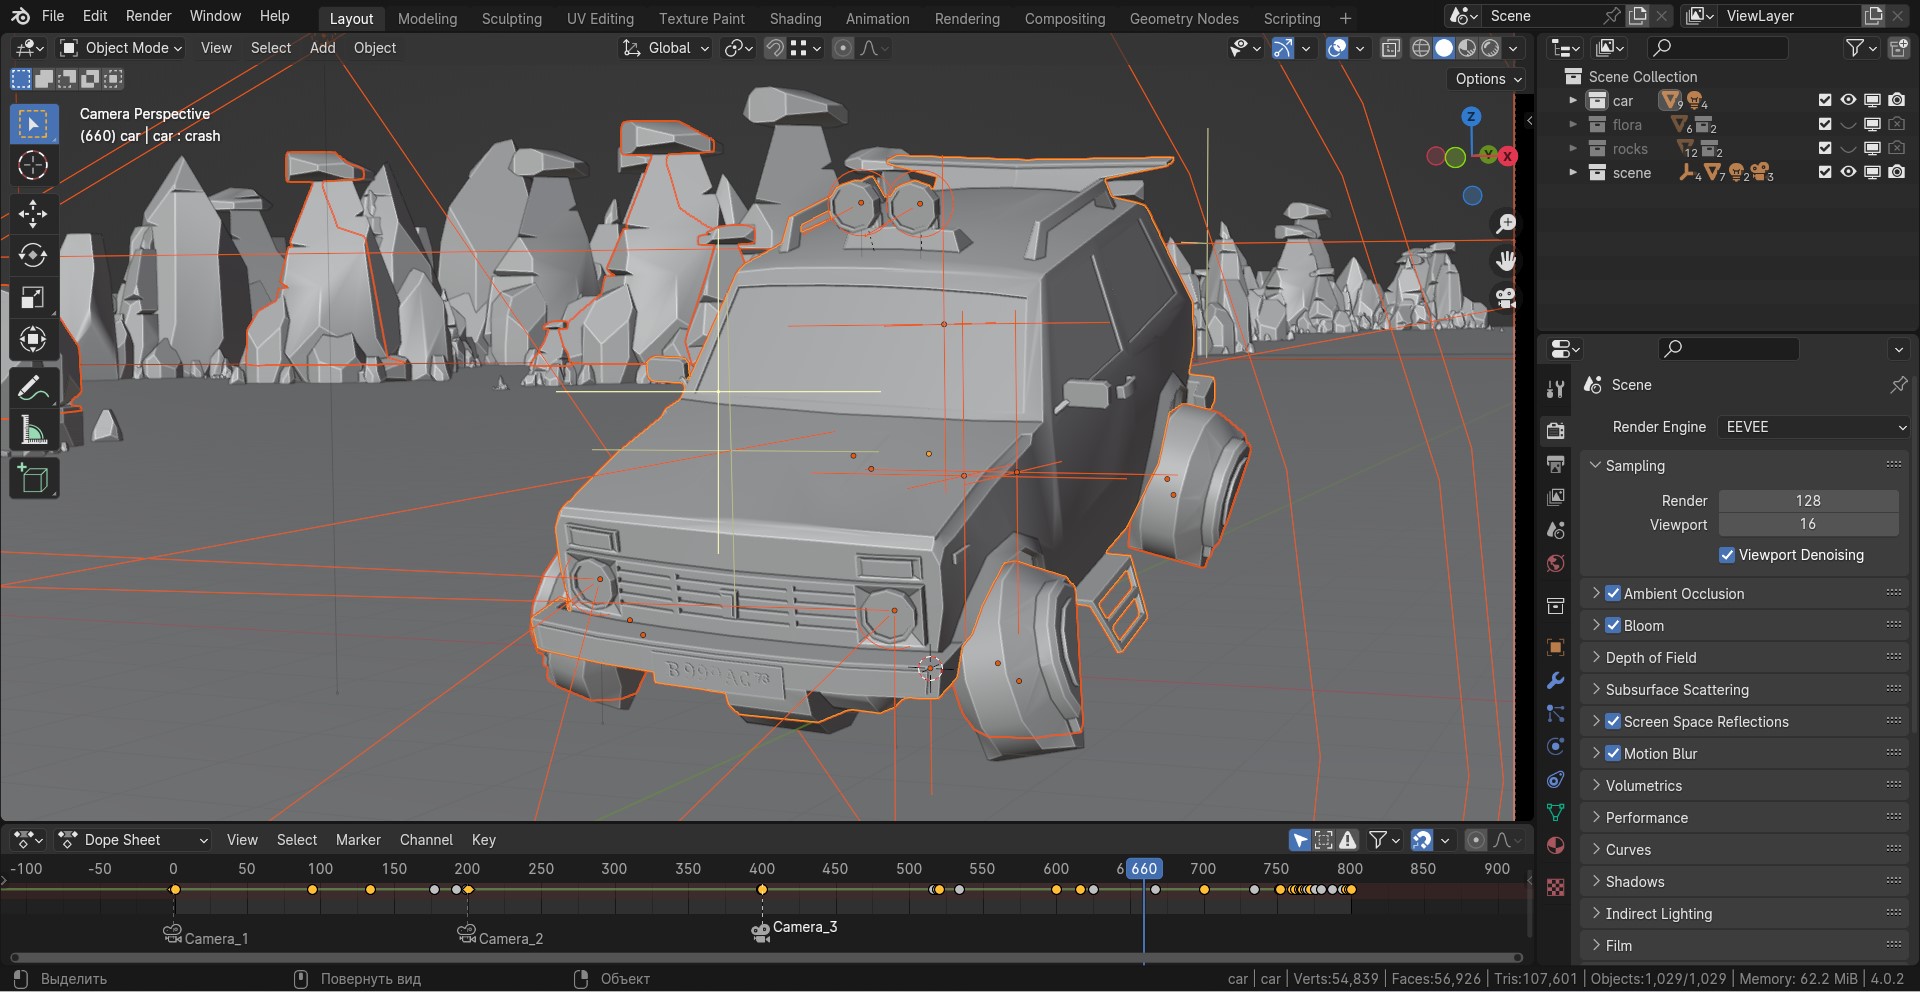Open the Render Engine dropdown showing EEVEE

click(x=1814, y=427)
